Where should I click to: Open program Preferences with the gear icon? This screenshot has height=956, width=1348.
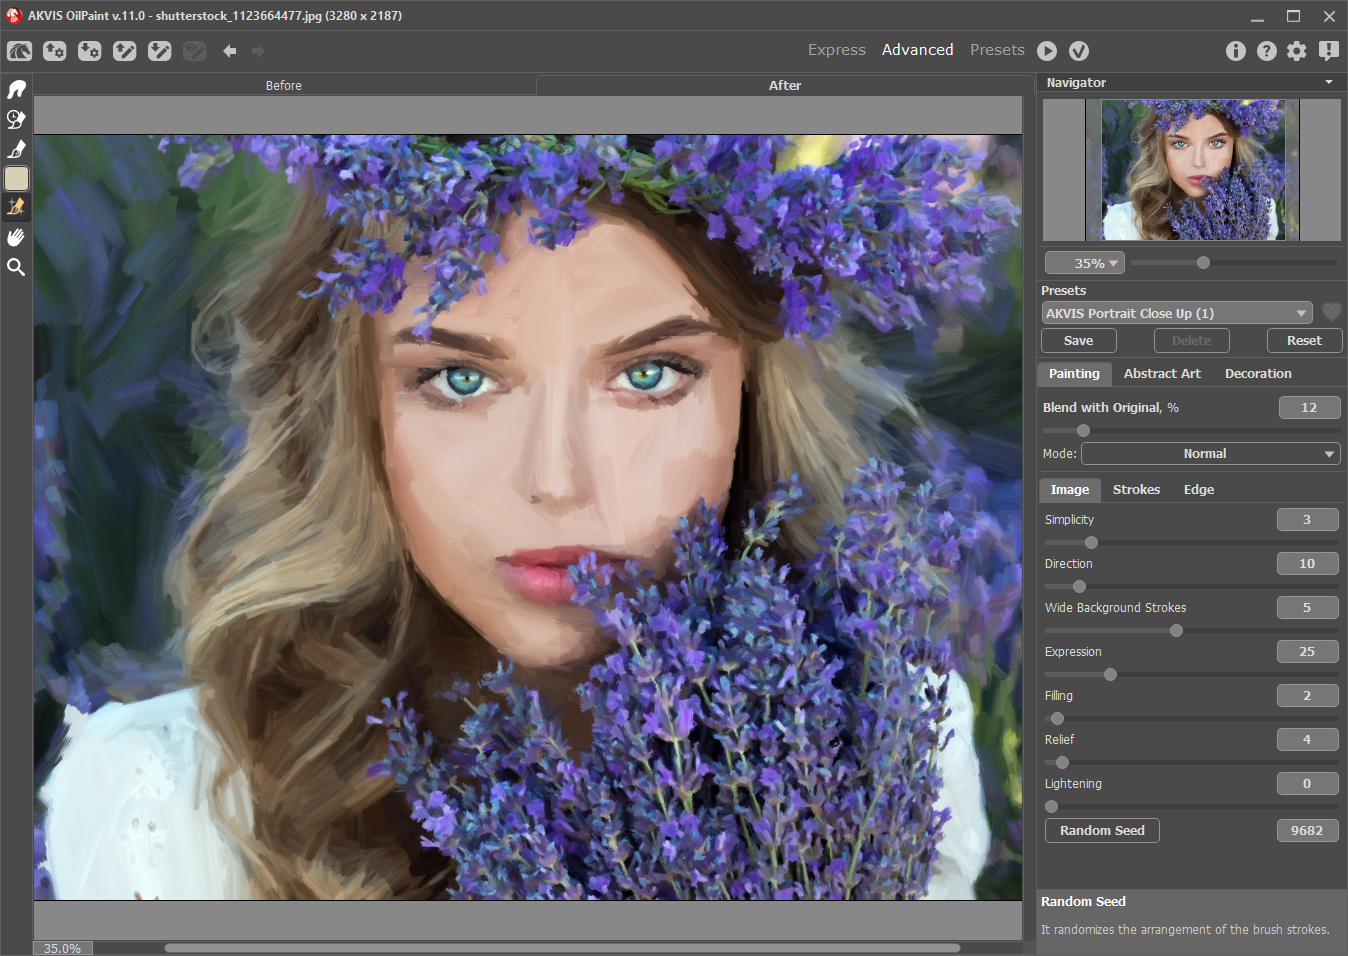pos(1296,51)
